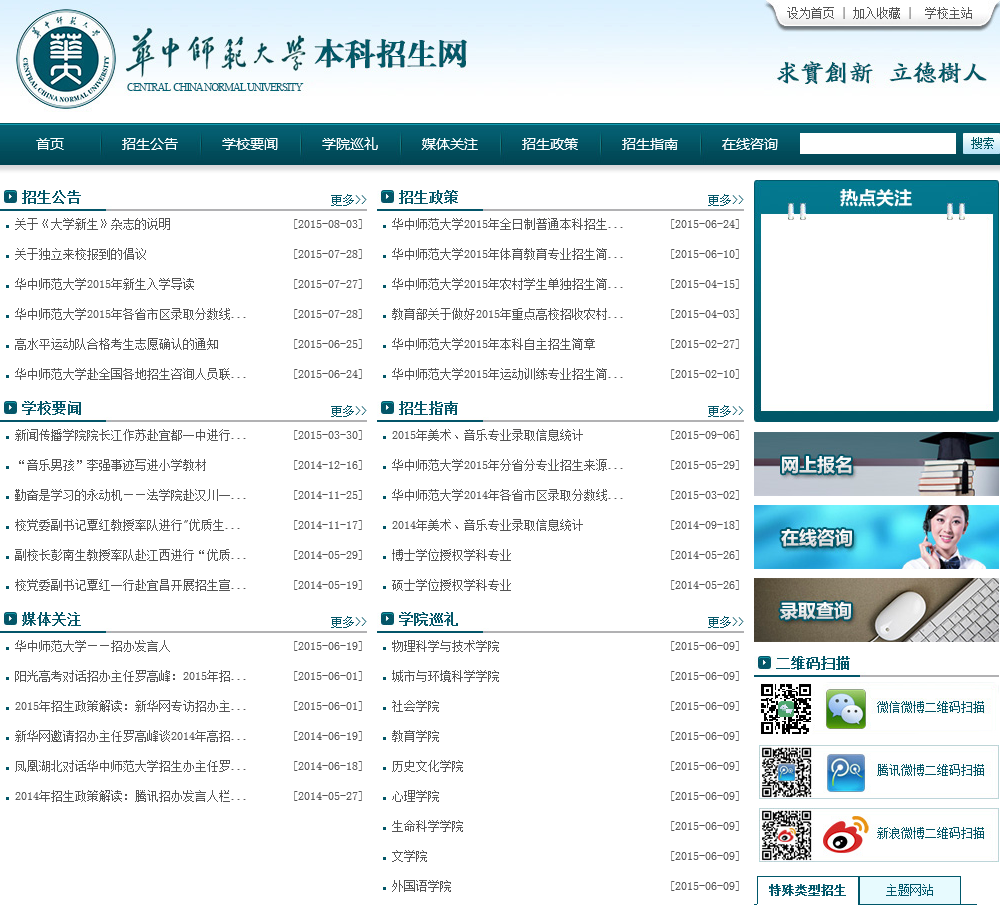Open 历史文化学院 college link
Image resolution: width=1000 pixels, height=909 pixels.
point(427,767)
